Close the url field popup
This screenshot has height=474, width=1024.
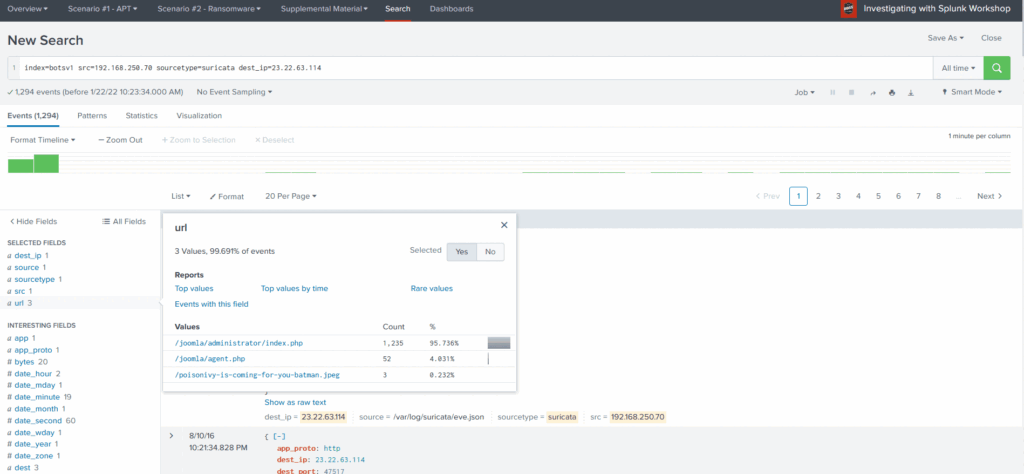(x=504, y=225)
